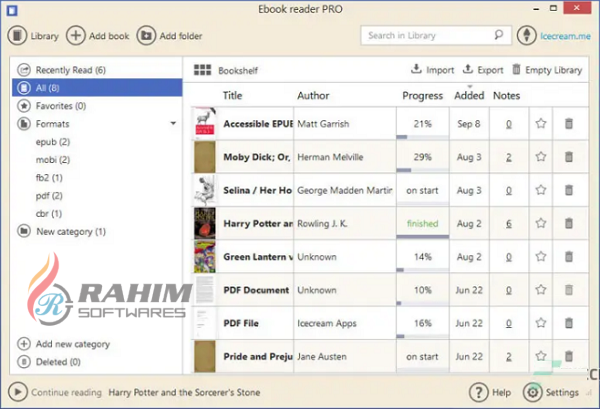Click the icecream.me link
This screenshot has width=600, height=409.
pyautogui.click(x=565, y=36)
